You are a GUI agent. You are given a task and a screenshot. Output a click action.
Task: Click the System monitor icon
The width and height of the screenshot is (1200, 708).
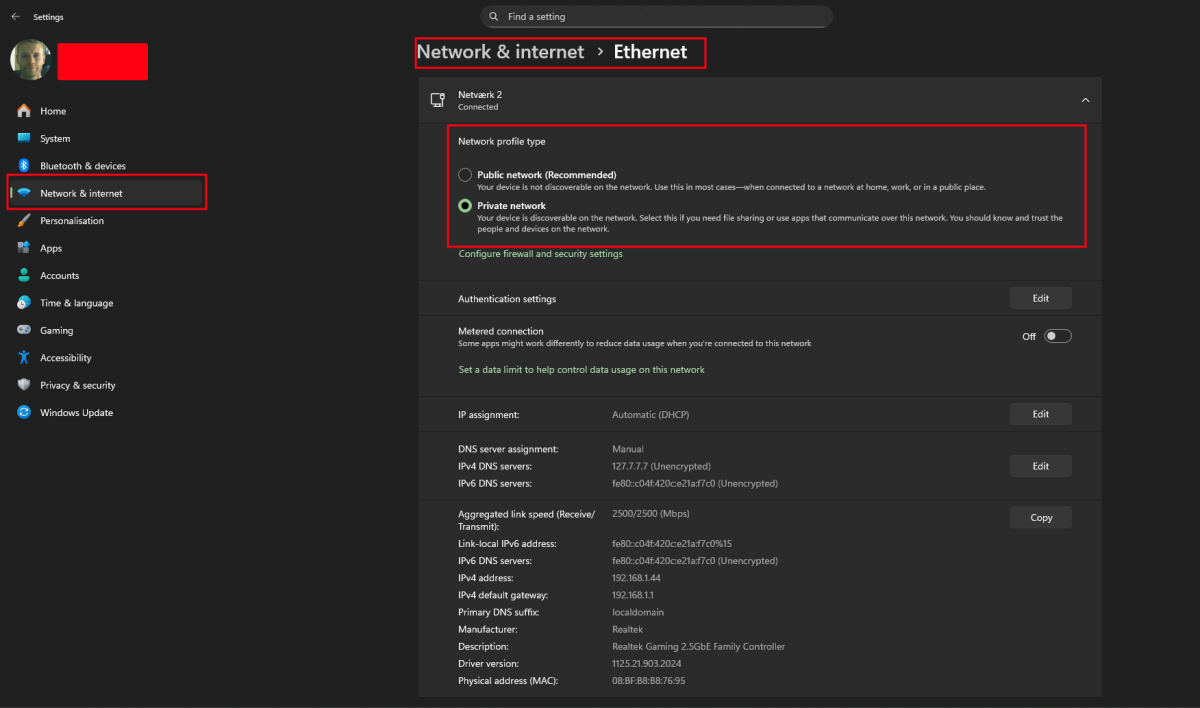tap(24, 139)
